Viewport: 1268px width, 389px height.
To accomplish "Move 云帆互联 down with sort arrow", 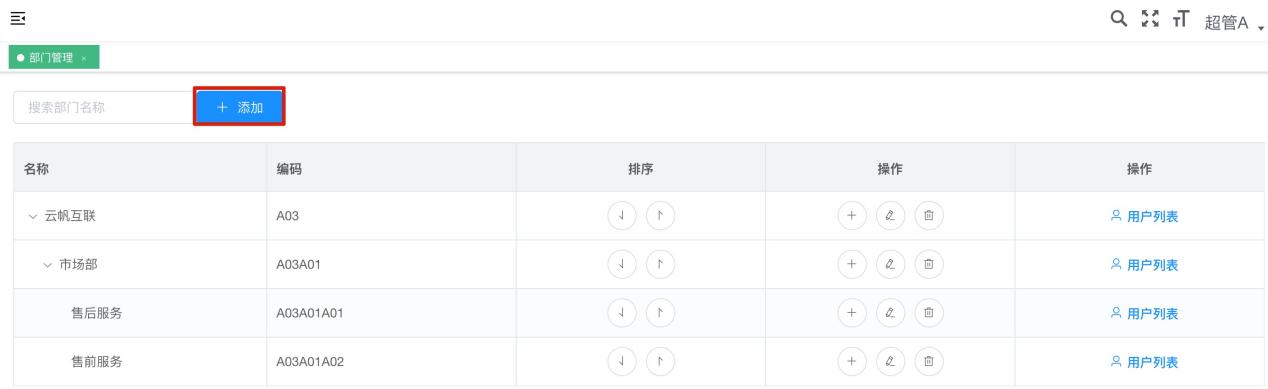I will [624, 216].
